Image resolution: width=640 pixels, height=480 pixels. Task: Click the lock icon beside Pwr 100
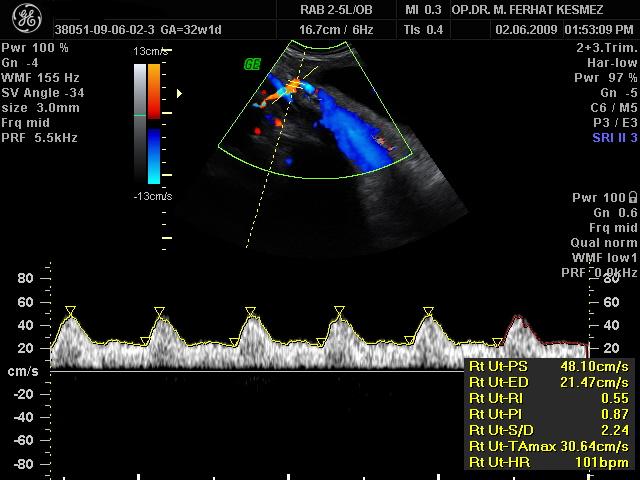631,198
